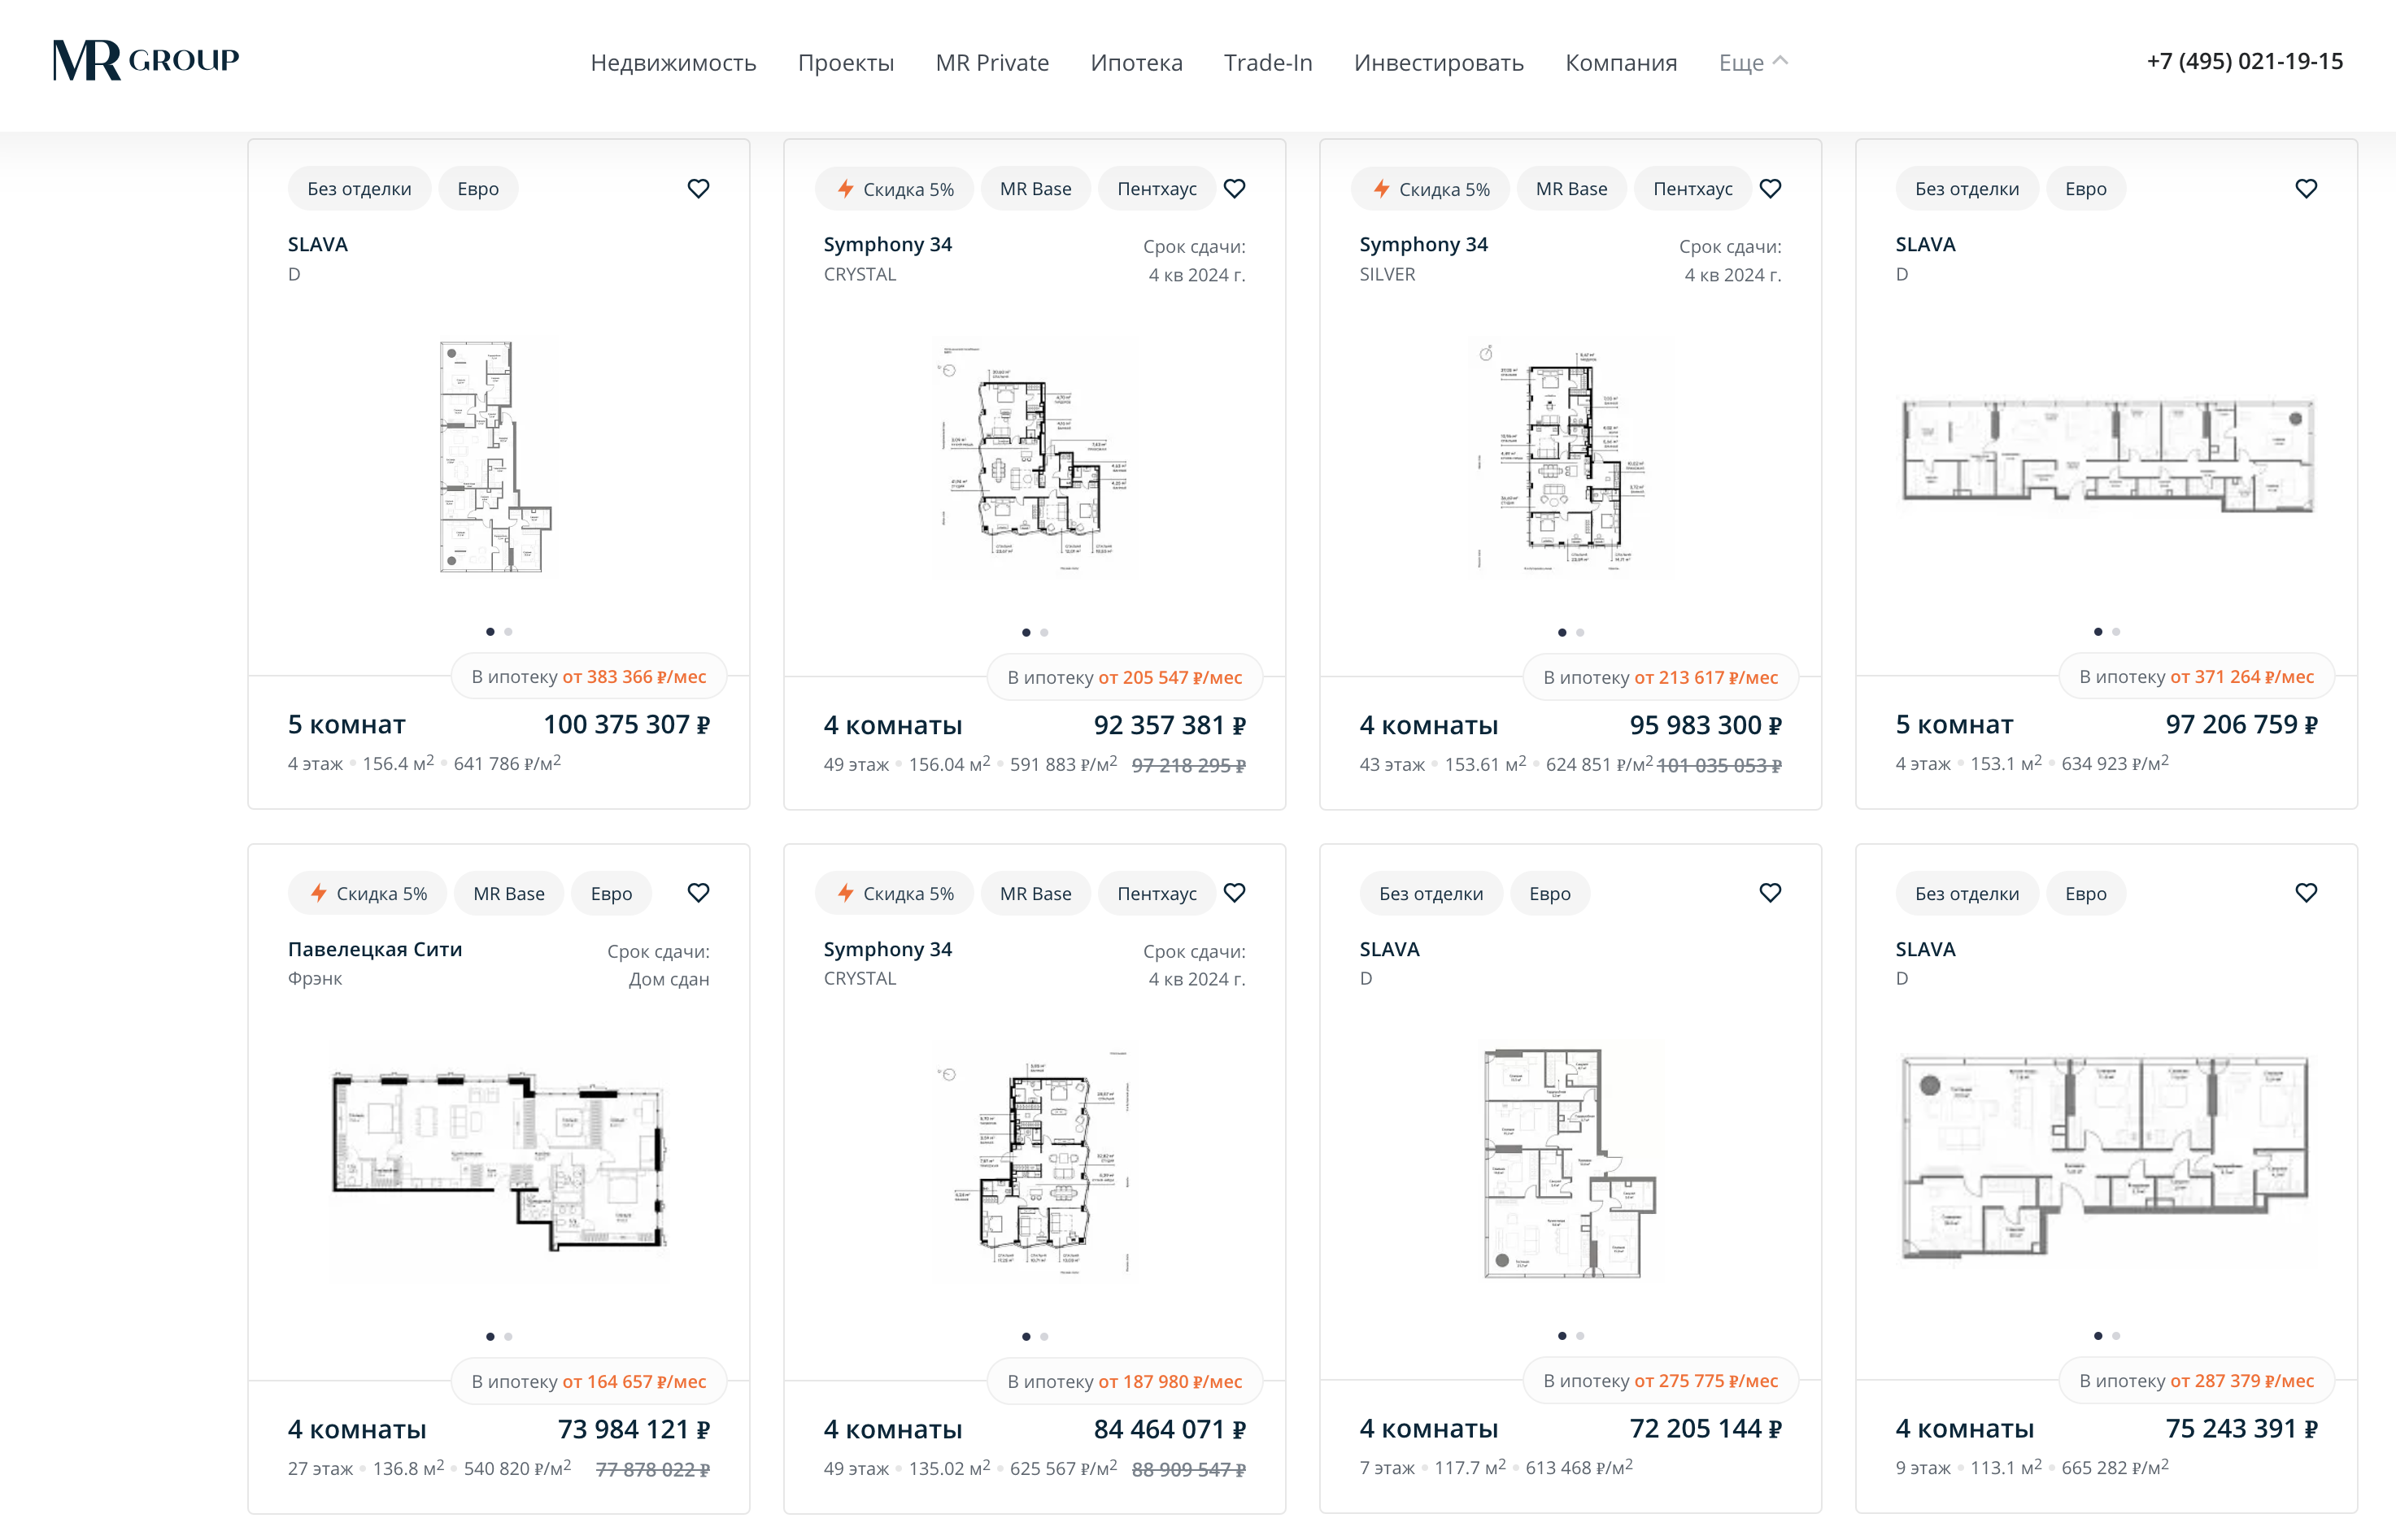Favorite the Павелецкая Сити Фрэнк apartment
This screenshot has height=1540, width=2396.
click(699, 892)
